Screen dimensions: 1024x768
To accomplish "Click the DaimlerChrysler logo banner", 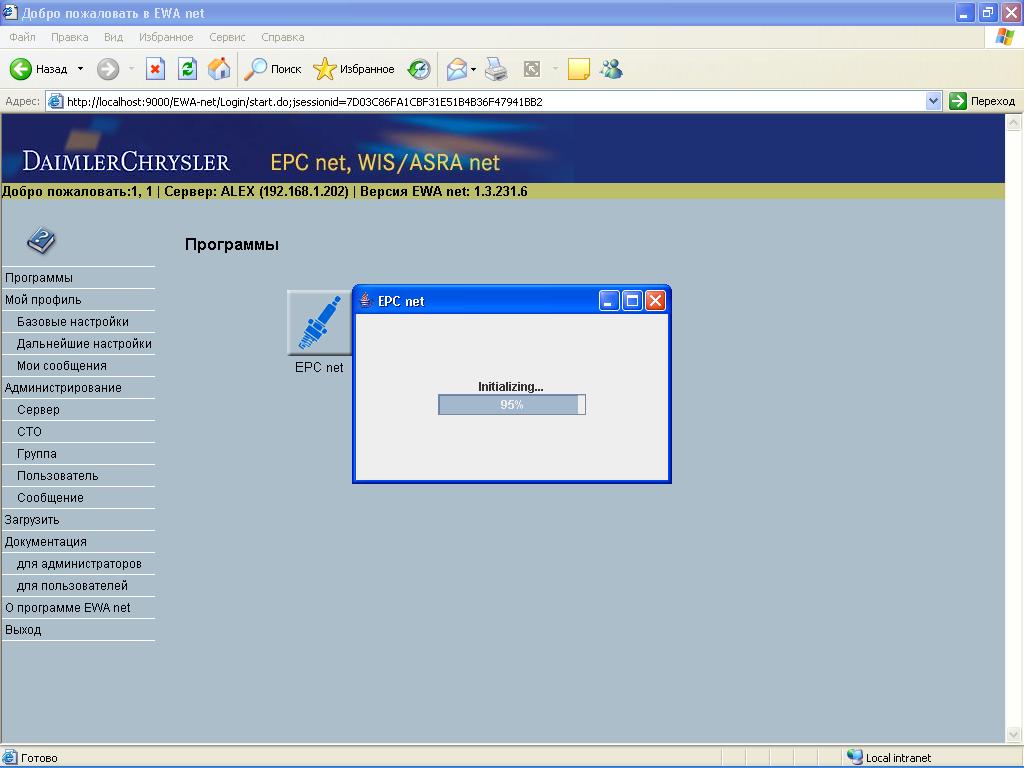I will pyautogui.click(x=126, y=161).
